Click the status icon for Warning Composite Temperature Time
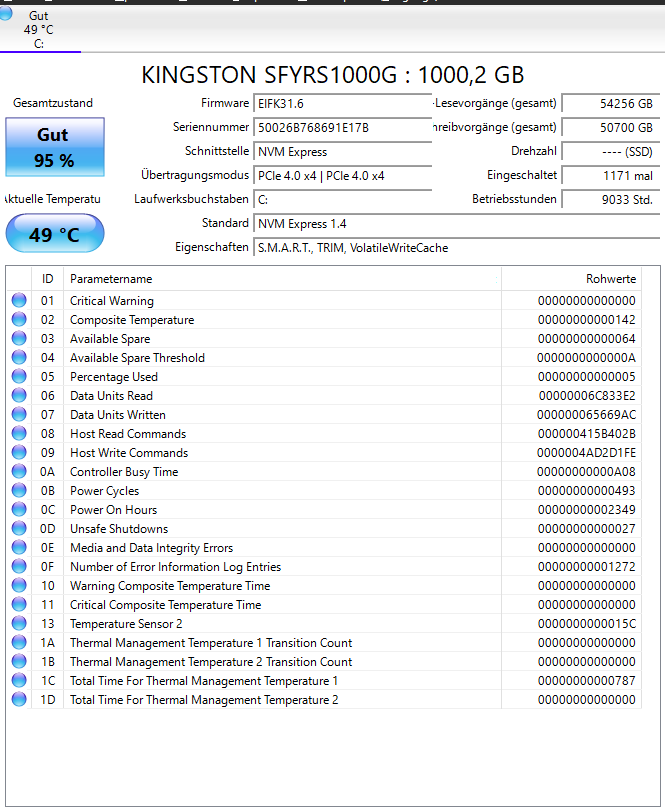 (x=19, y=585)
